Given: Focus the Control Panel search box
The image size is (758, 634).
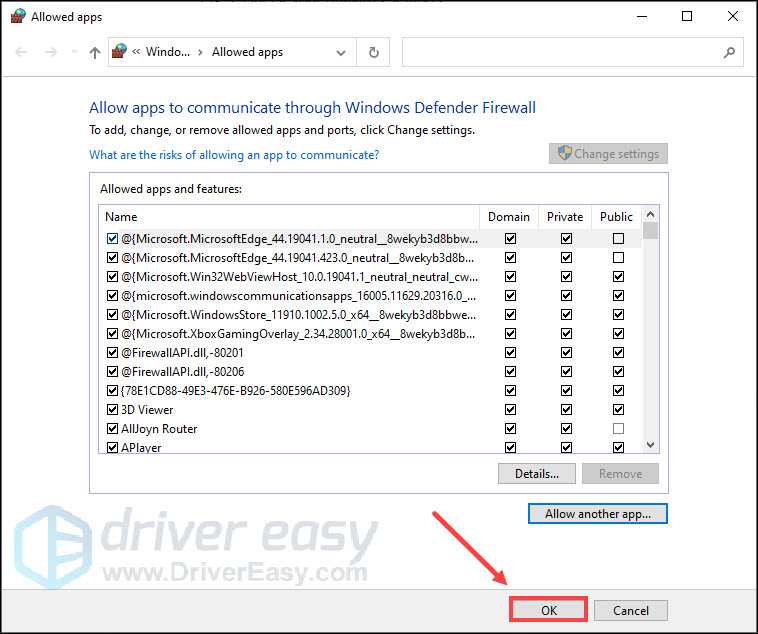Looking at the screenshot, I should click(x=572, y=52).
